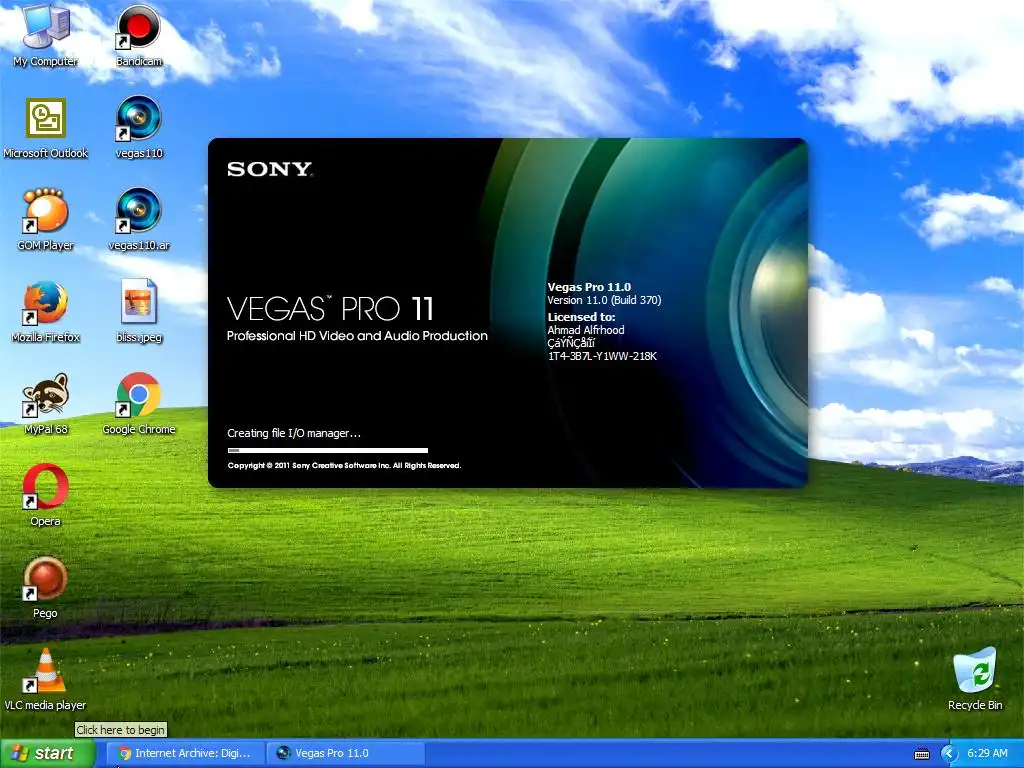This screenshot has width=1024, height=768.
Task: Click the serial '1T4-3B7L-Y1WW-218K' text
Action: [x=602, y=356]
